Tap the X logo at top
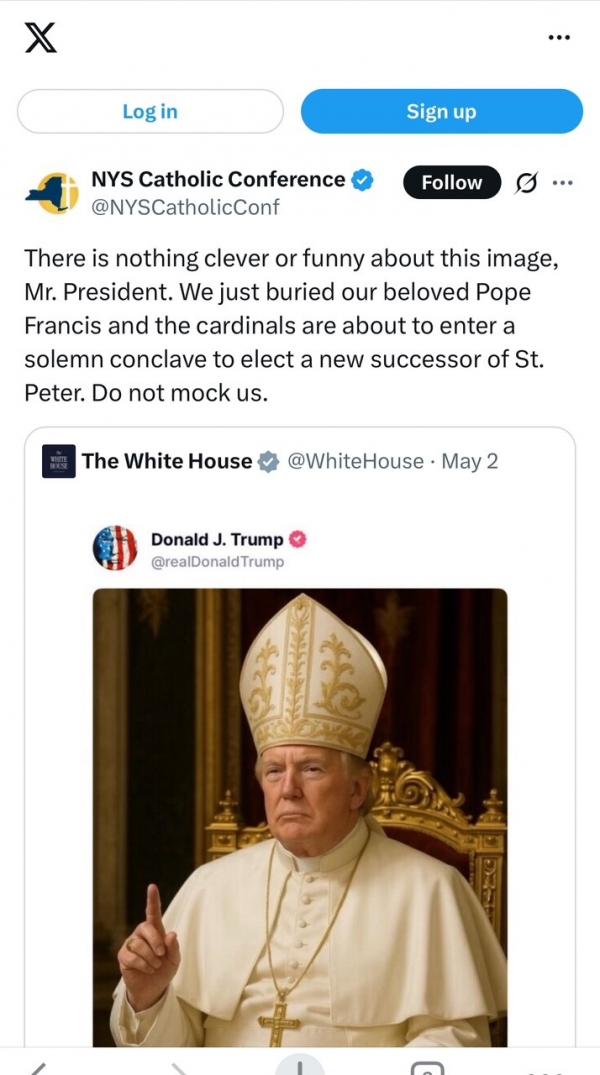This screenshot has width=600, height=1075. click(x=40, y=39)
